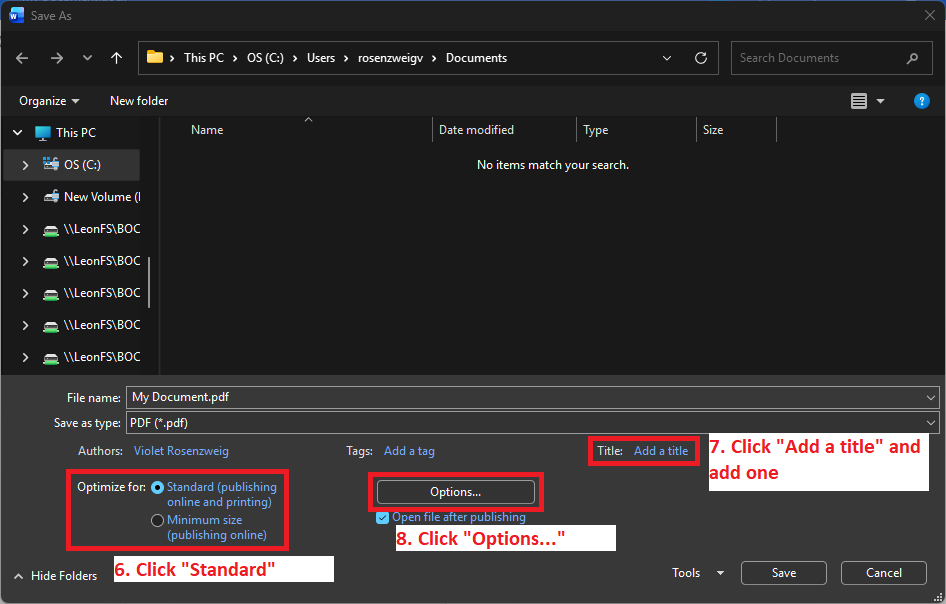Click the Word icon in title bar
946x604 pixels.
coord(16,15)
